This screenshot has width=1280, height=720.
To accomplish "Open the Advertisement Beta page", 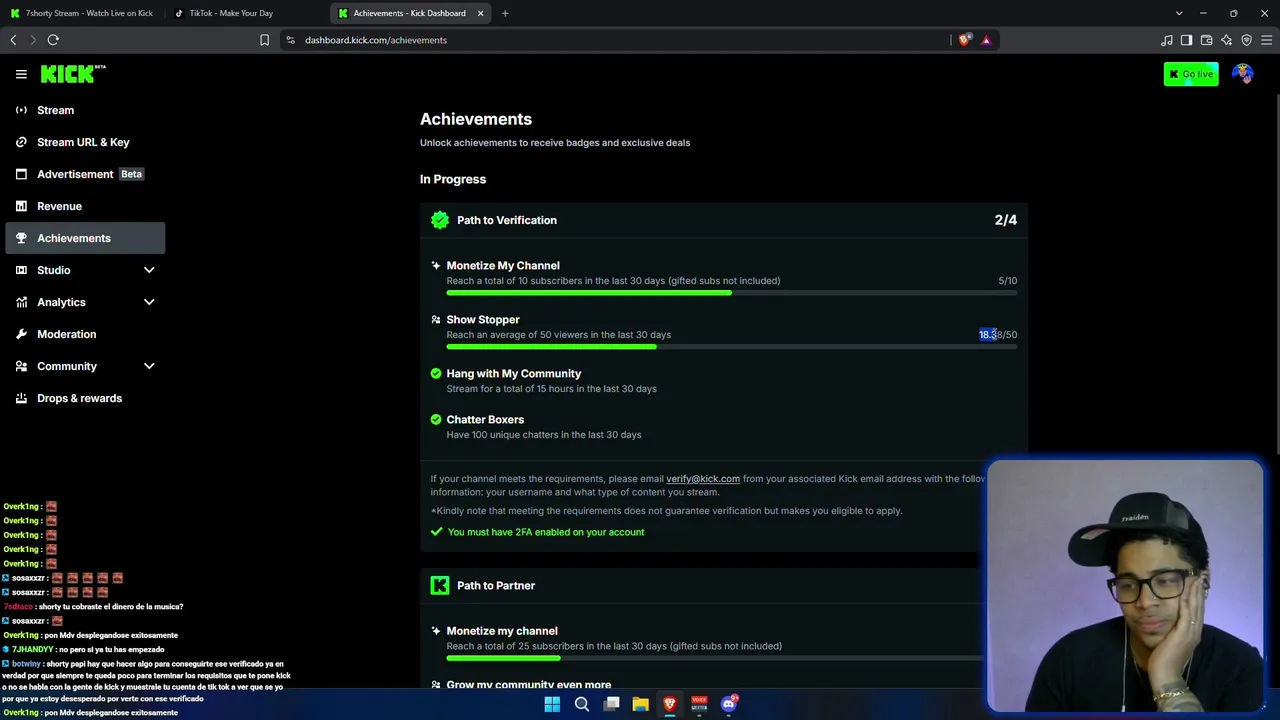I will click(x=85, y=174).
